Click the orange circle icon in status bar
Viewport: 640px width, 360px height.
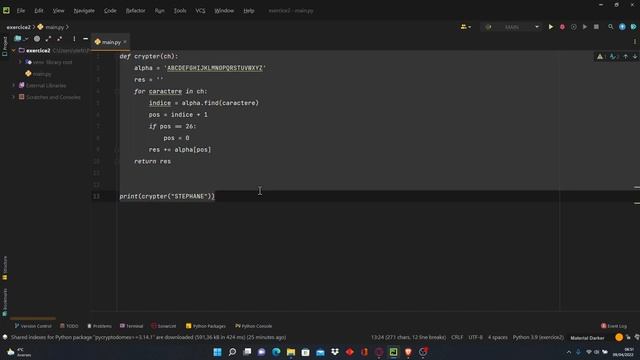pos(619,337)
